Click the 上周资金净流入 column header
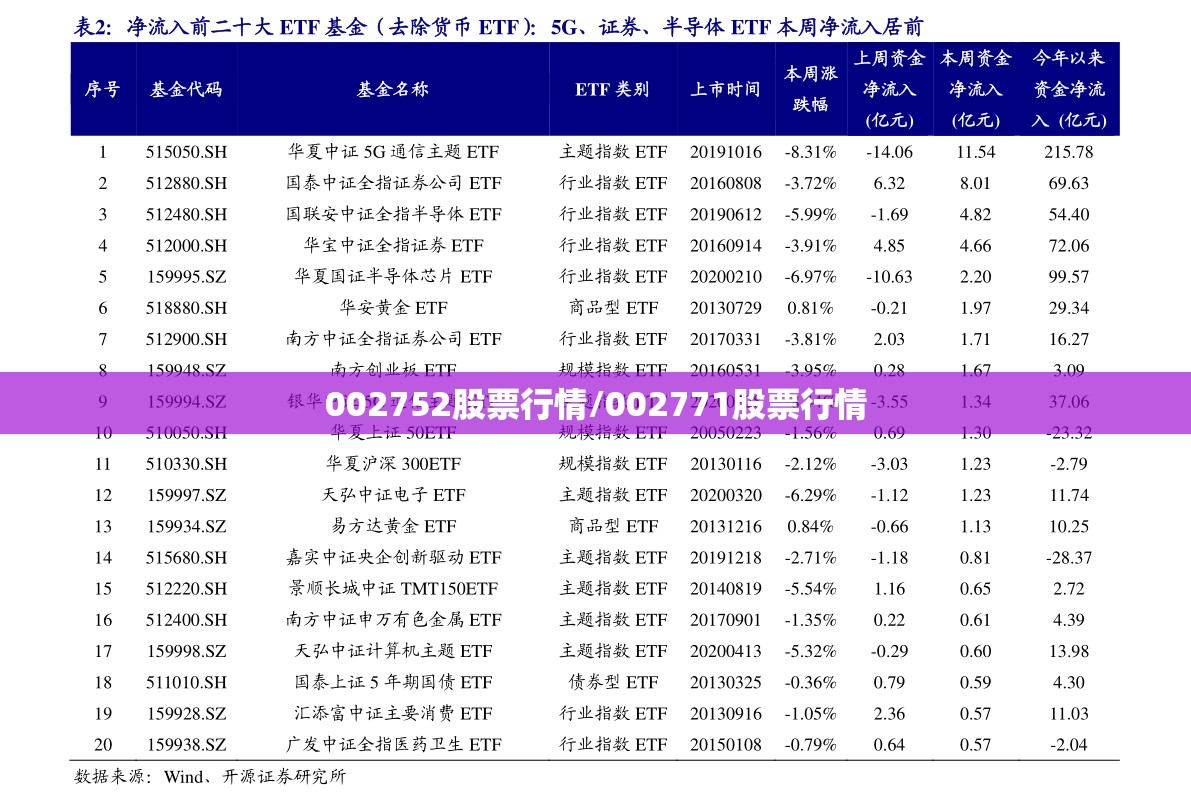The image size is (1191, 806). 889,89
